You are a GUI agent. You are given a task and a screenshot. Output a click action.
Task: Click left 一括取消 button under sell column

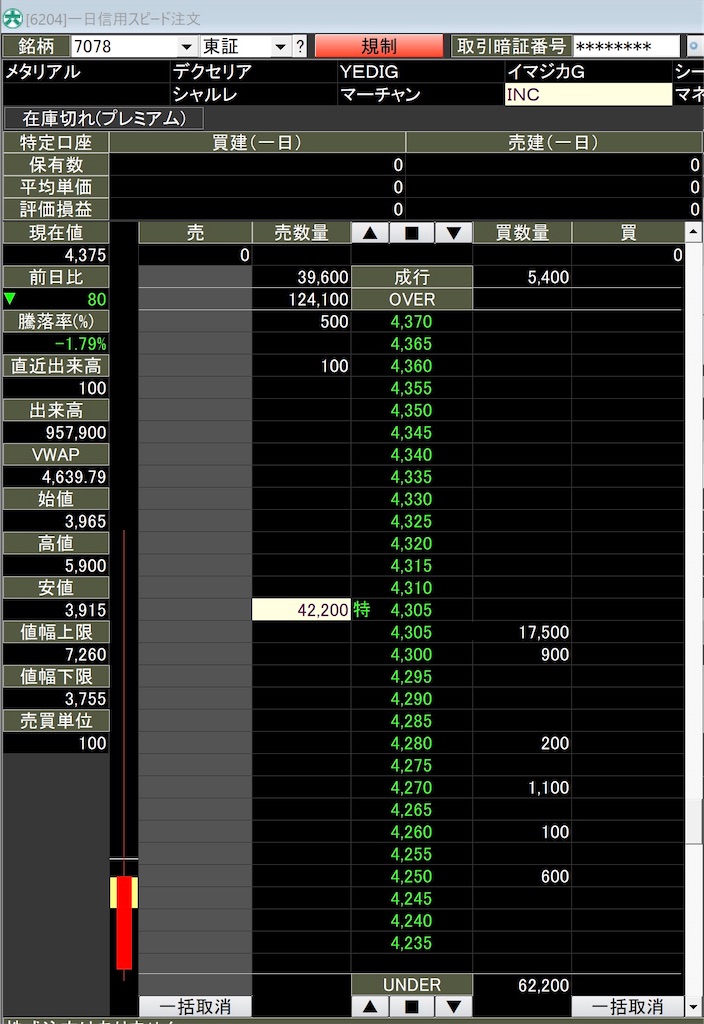point(195,1006)
